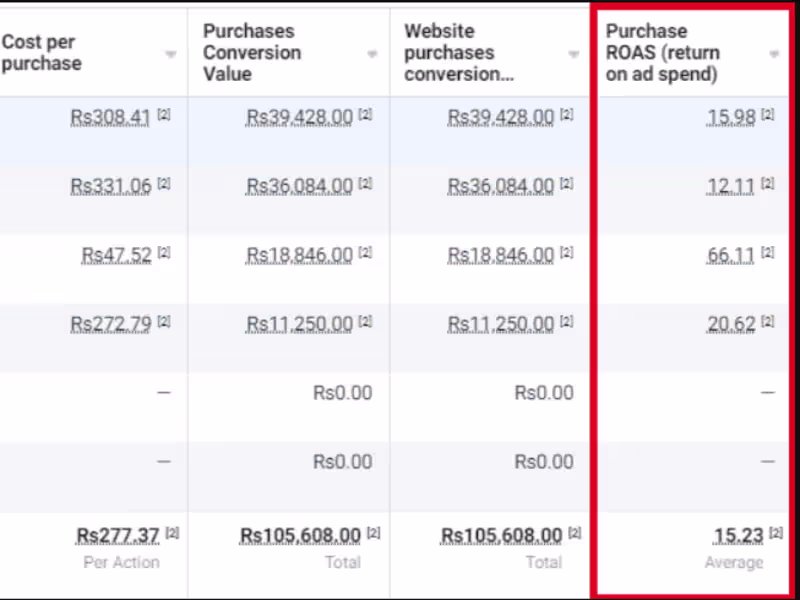Screen dimensions: 800x600
Task: Select the 20.62 ROAS value
Action: [731, 325]
